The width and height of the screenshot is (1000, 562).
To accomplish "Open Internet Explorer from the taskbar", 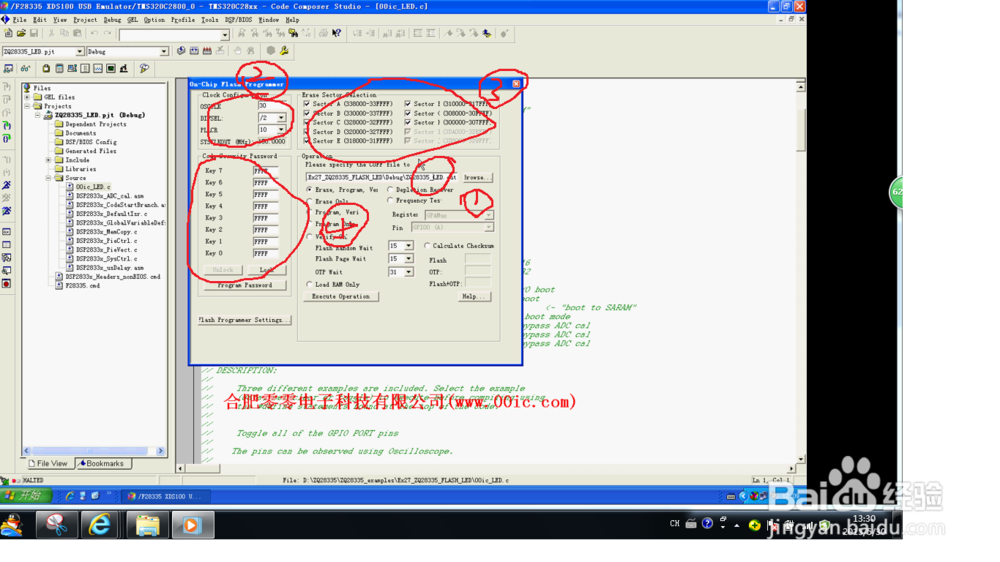I will pos(99,525).
